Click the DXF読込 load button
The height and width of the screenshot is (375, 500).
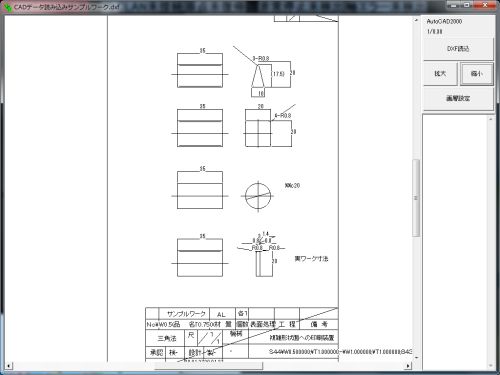click(458, 49)
